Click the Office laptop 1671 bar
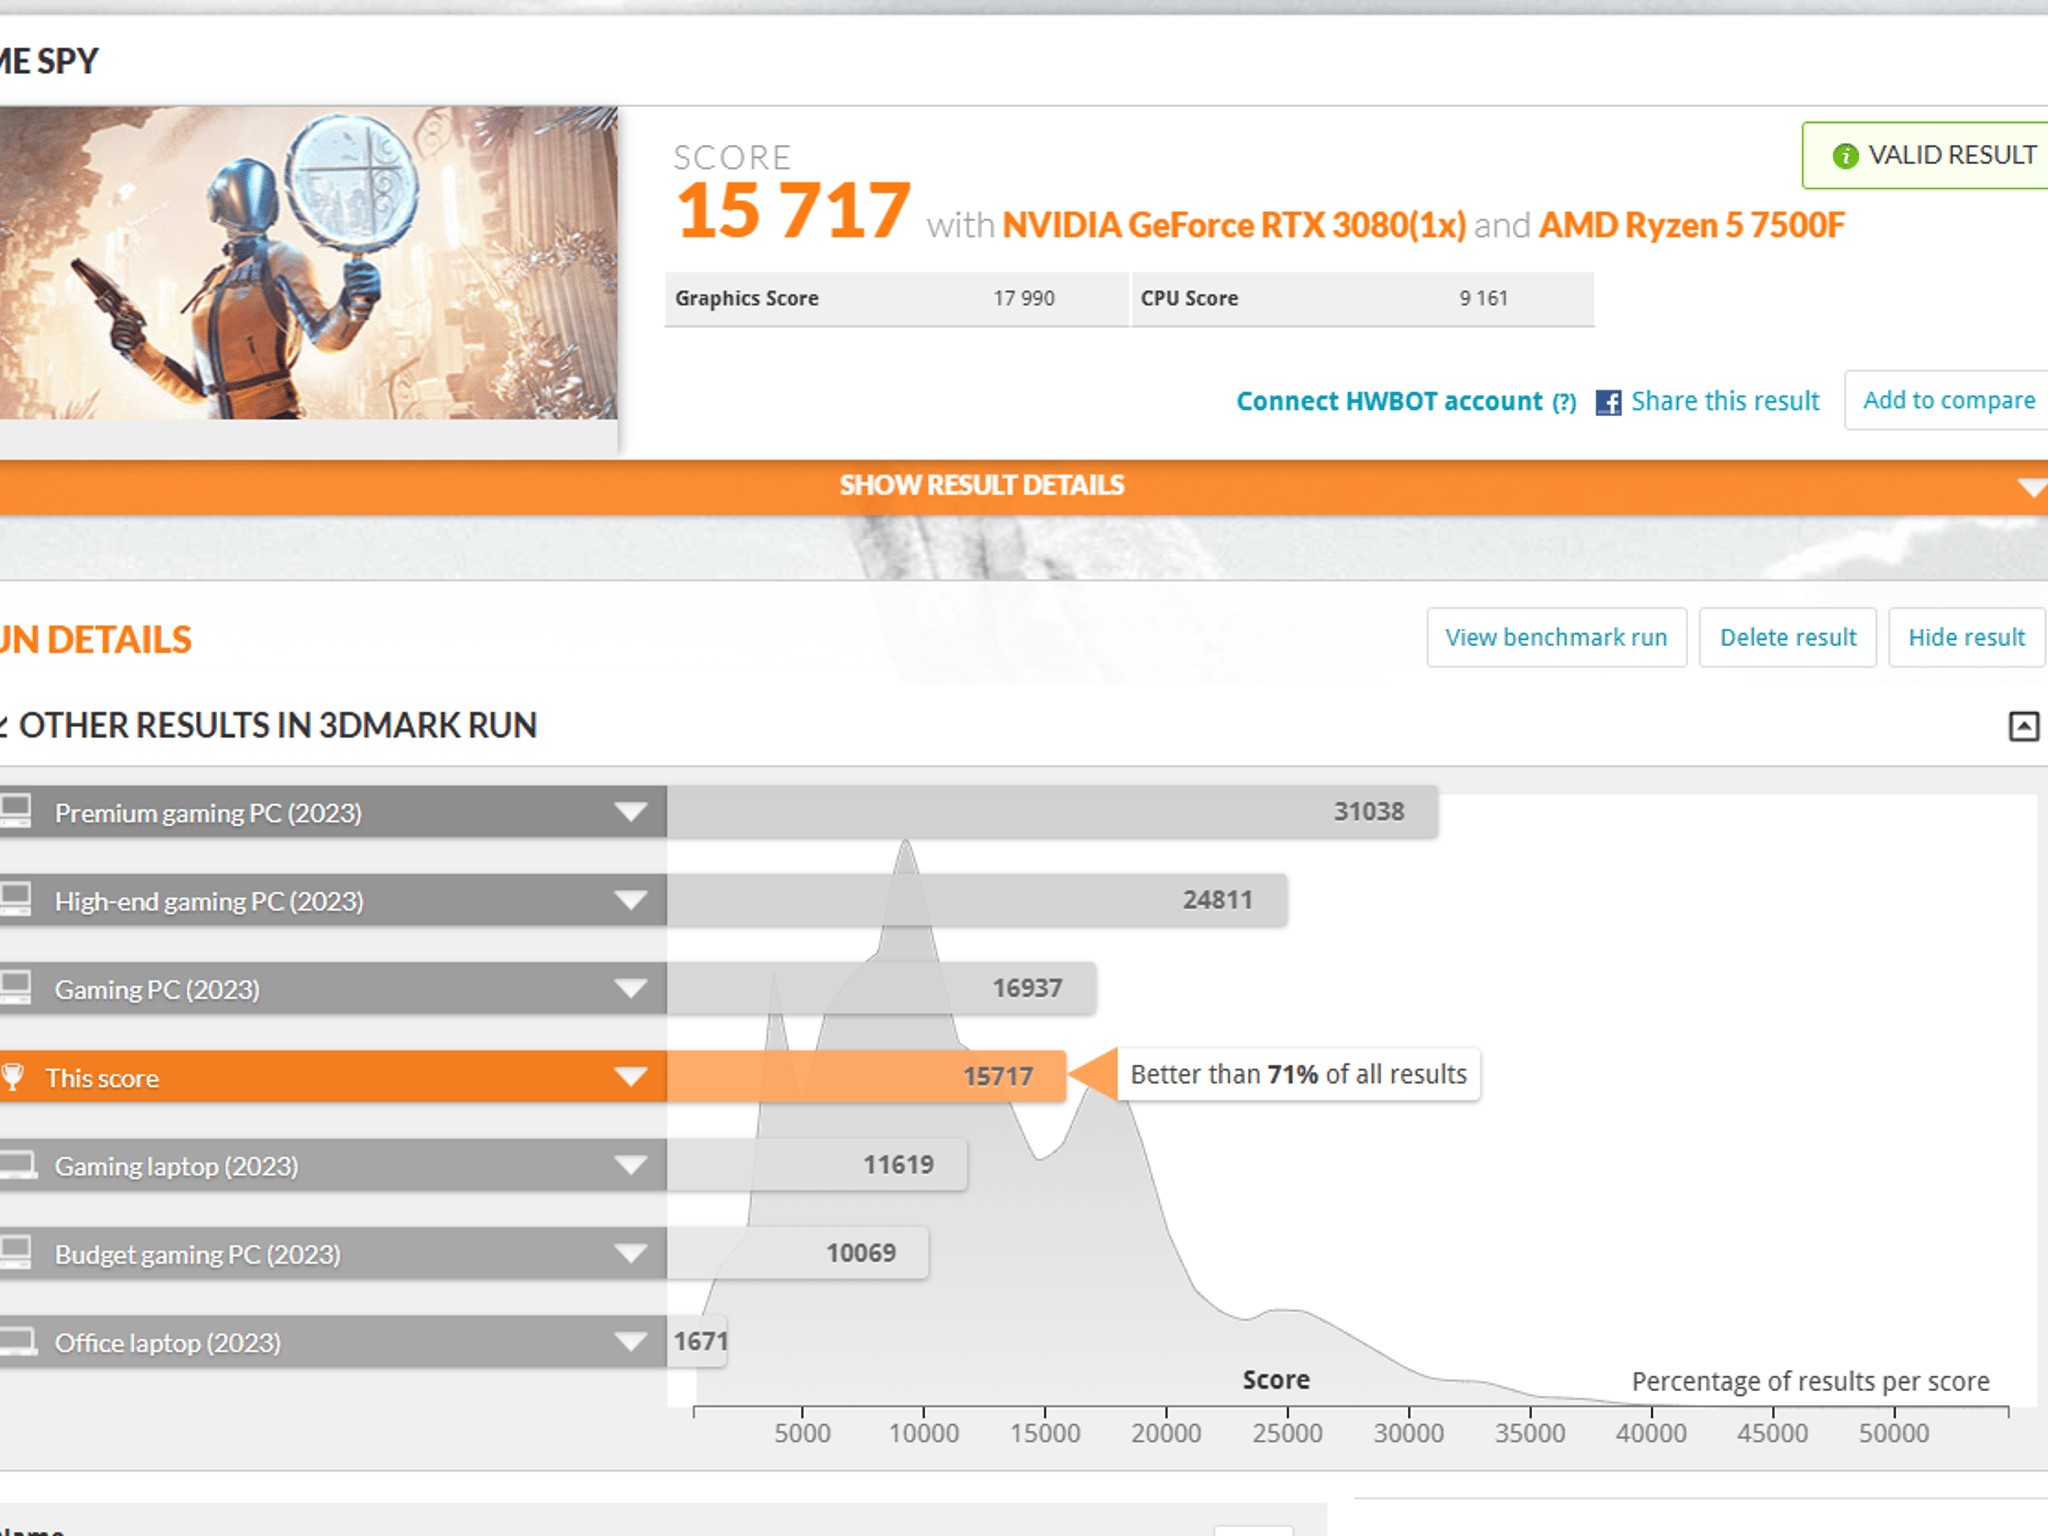Screen dimensions: 2048x1536 tap(698, 1342)
